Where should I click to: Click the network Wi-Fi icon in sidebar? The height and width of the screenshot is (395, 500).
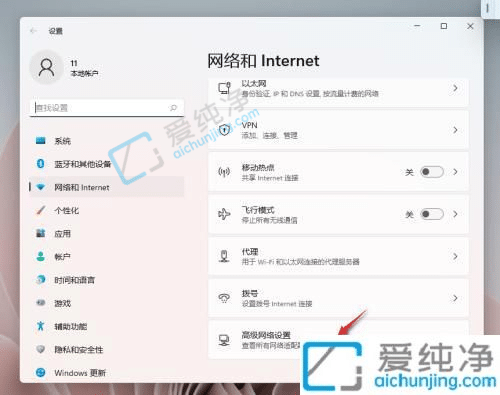pyautogui.click(x=41, y=187)
